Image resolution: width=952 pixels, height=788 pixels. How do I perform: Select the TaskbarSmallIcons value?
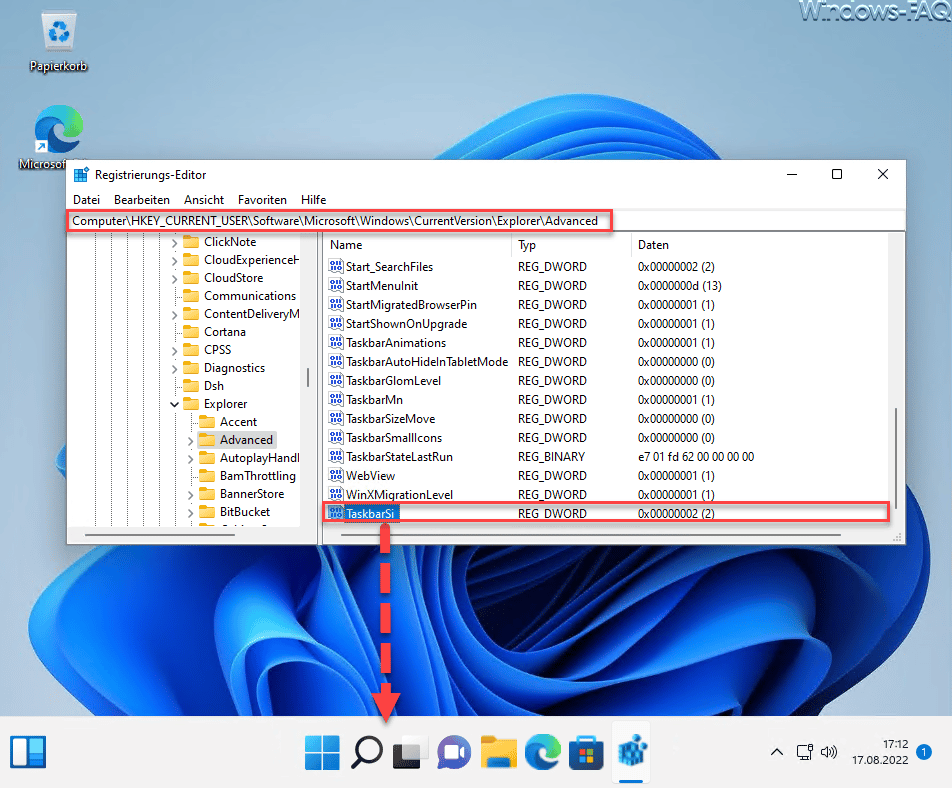(x=394, y=438)
